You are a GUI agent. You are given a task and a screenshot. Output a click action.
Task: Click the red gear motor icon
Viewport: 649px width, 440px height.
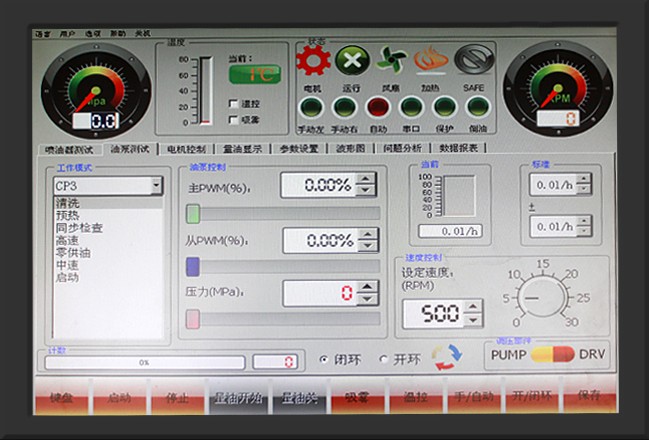coord(313,60)
